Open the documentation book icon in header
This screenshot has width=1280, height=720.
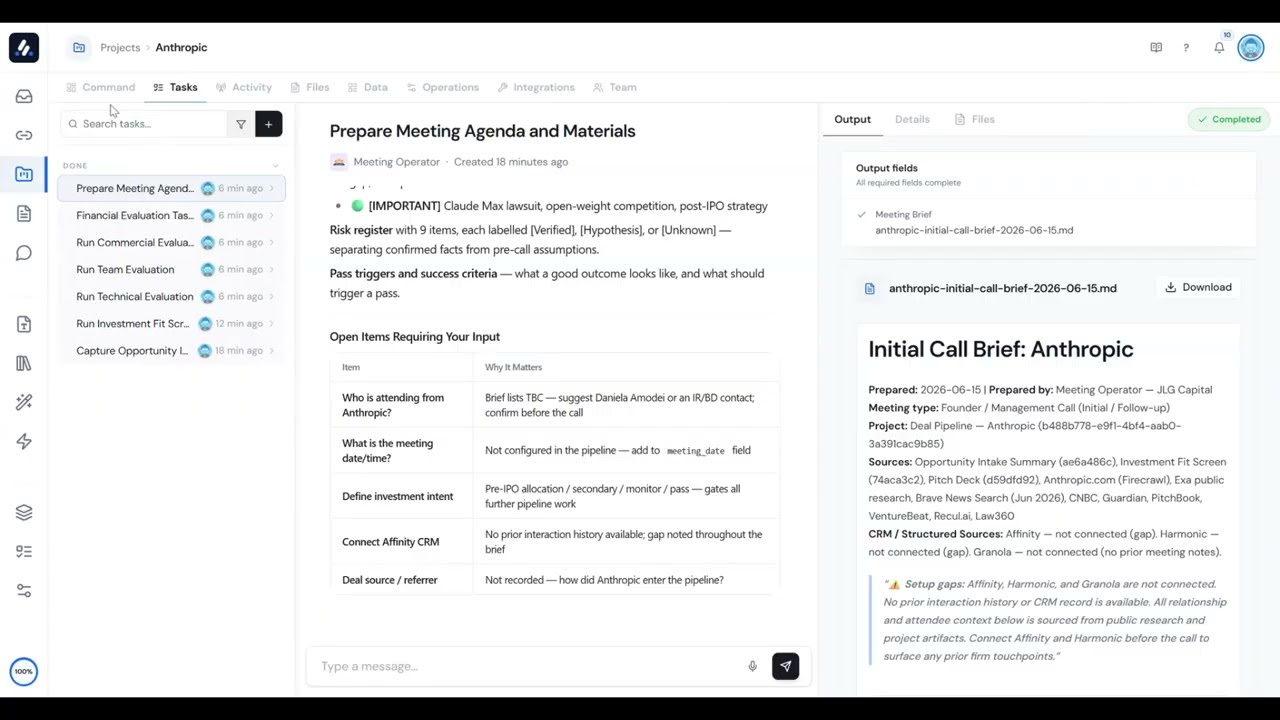[1156, 47]
